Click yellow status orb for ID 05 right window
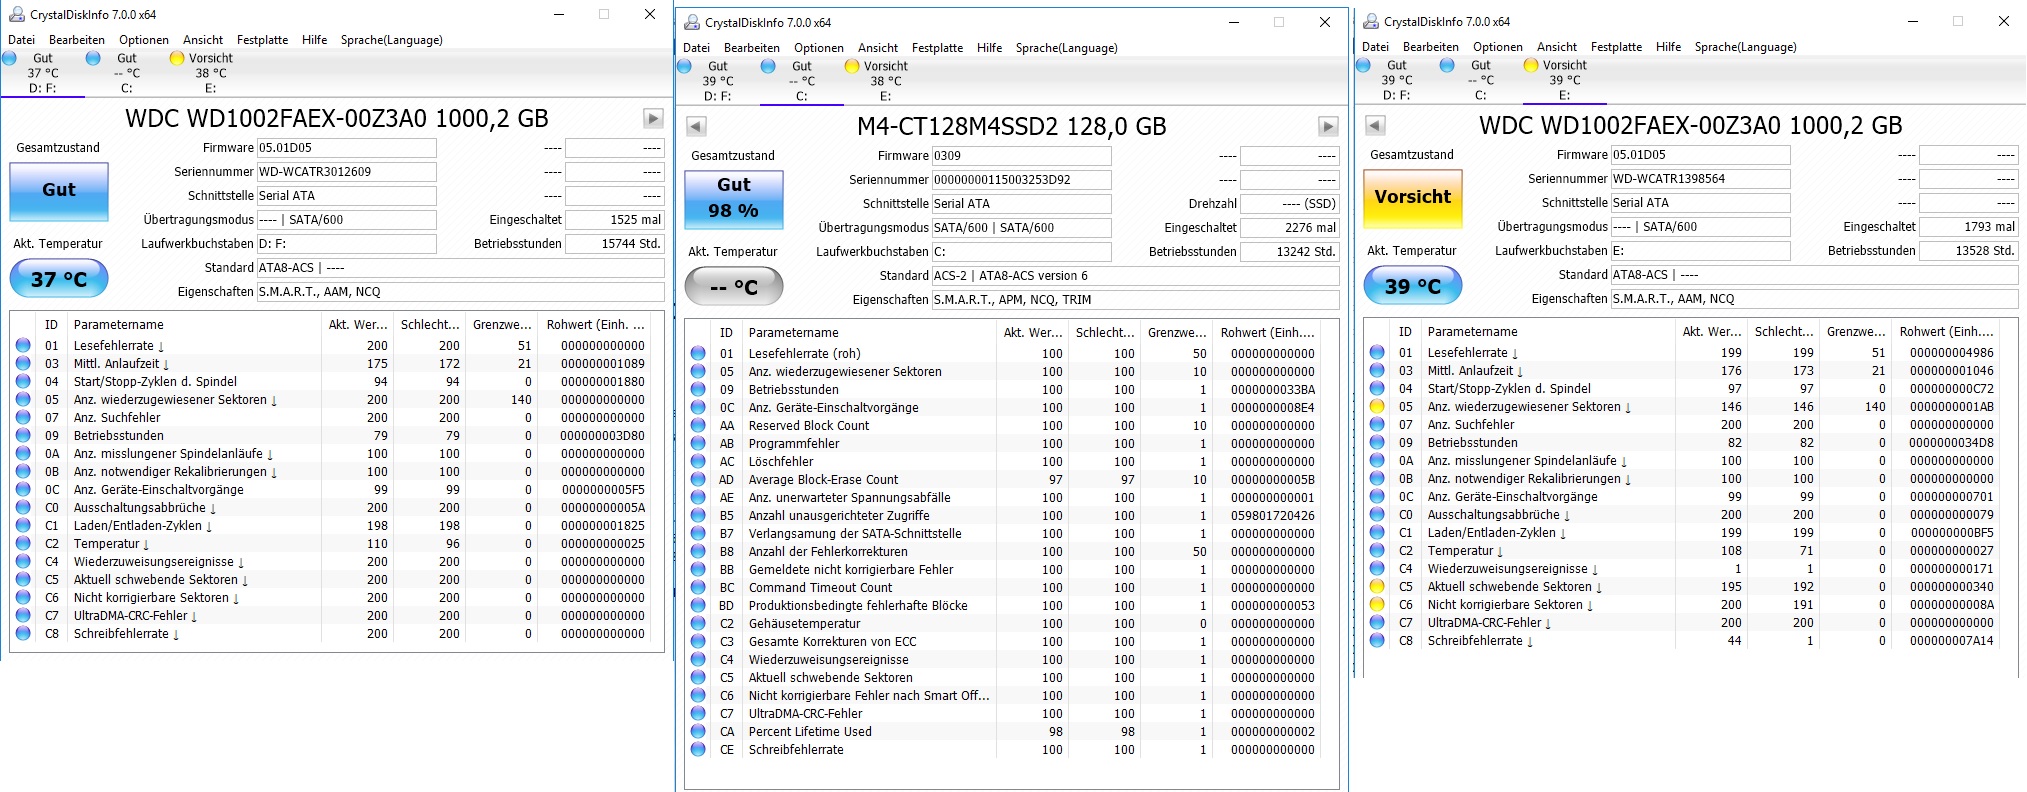The width and height of the screenshot is (2027, 792). 1377,407
